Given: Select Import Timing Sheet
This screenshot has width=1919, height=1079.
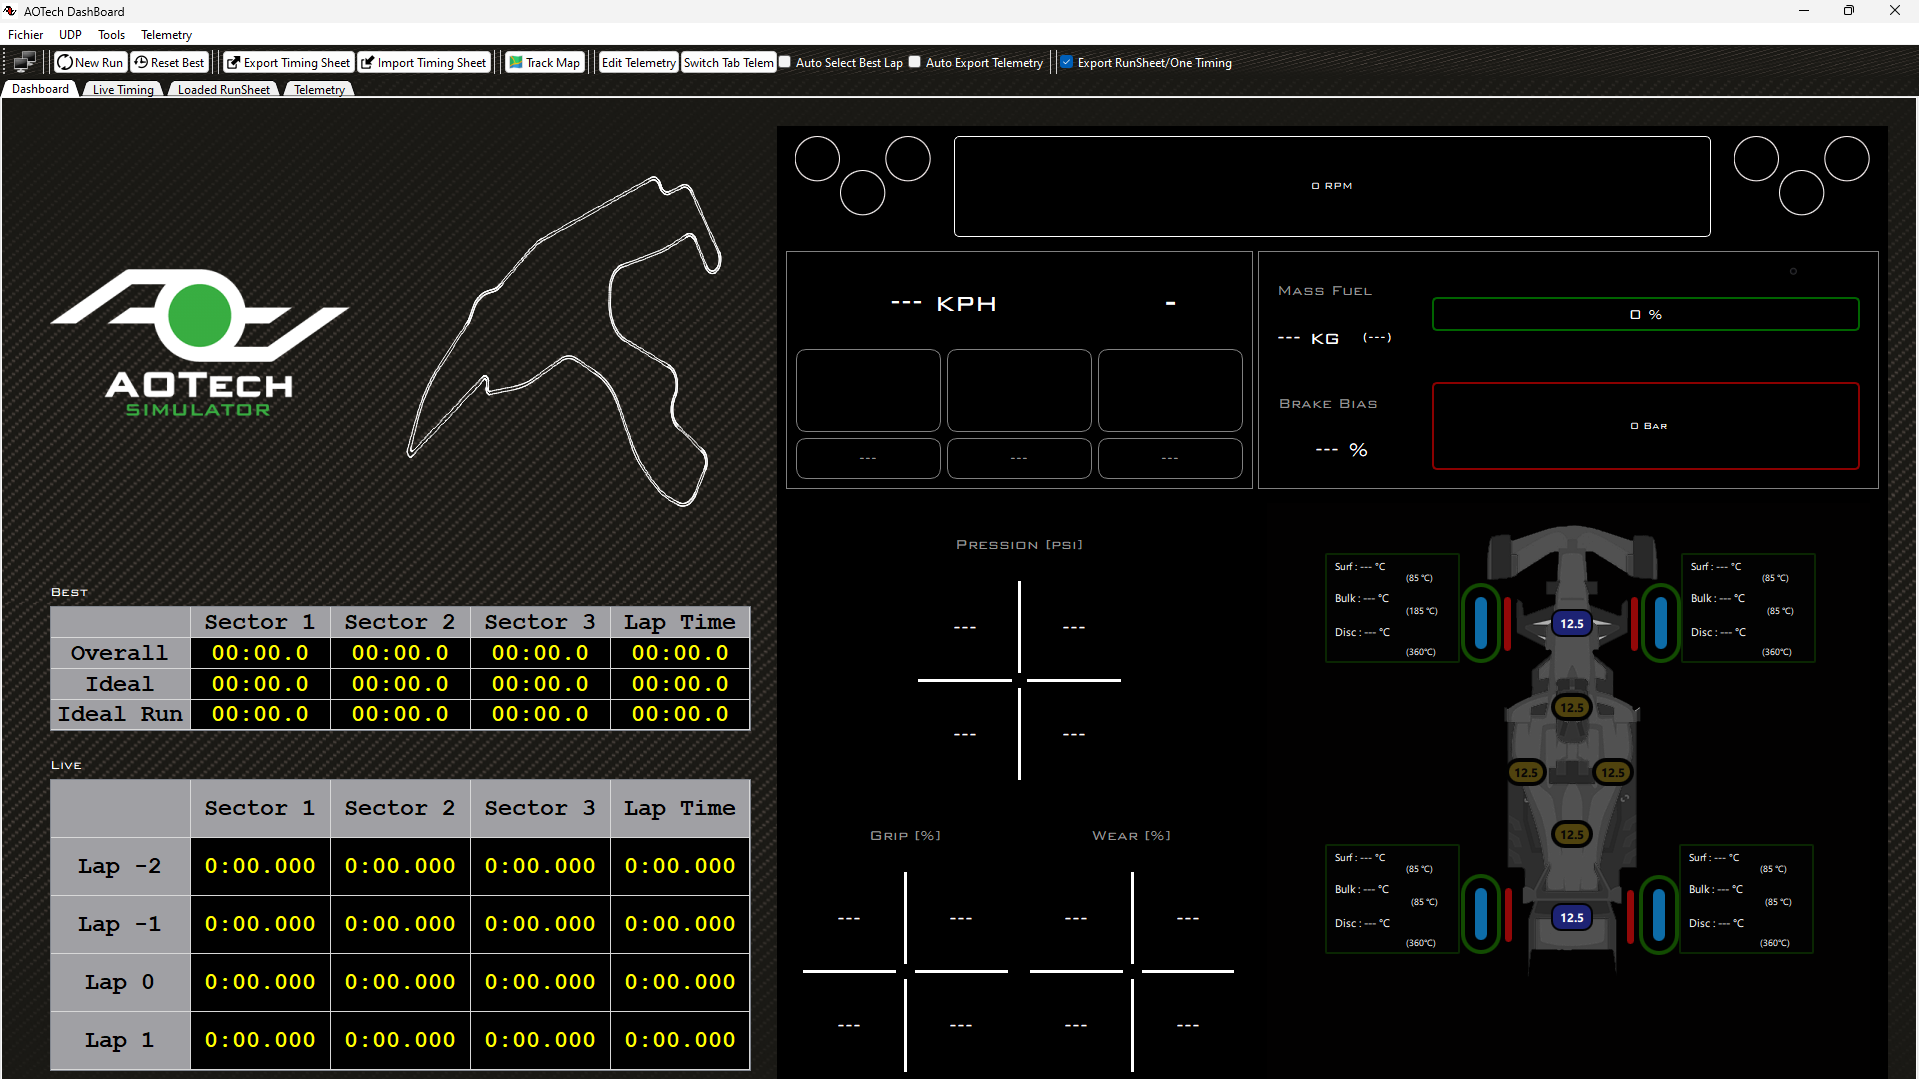Looking at the screenshot, I should coord(424,62).
